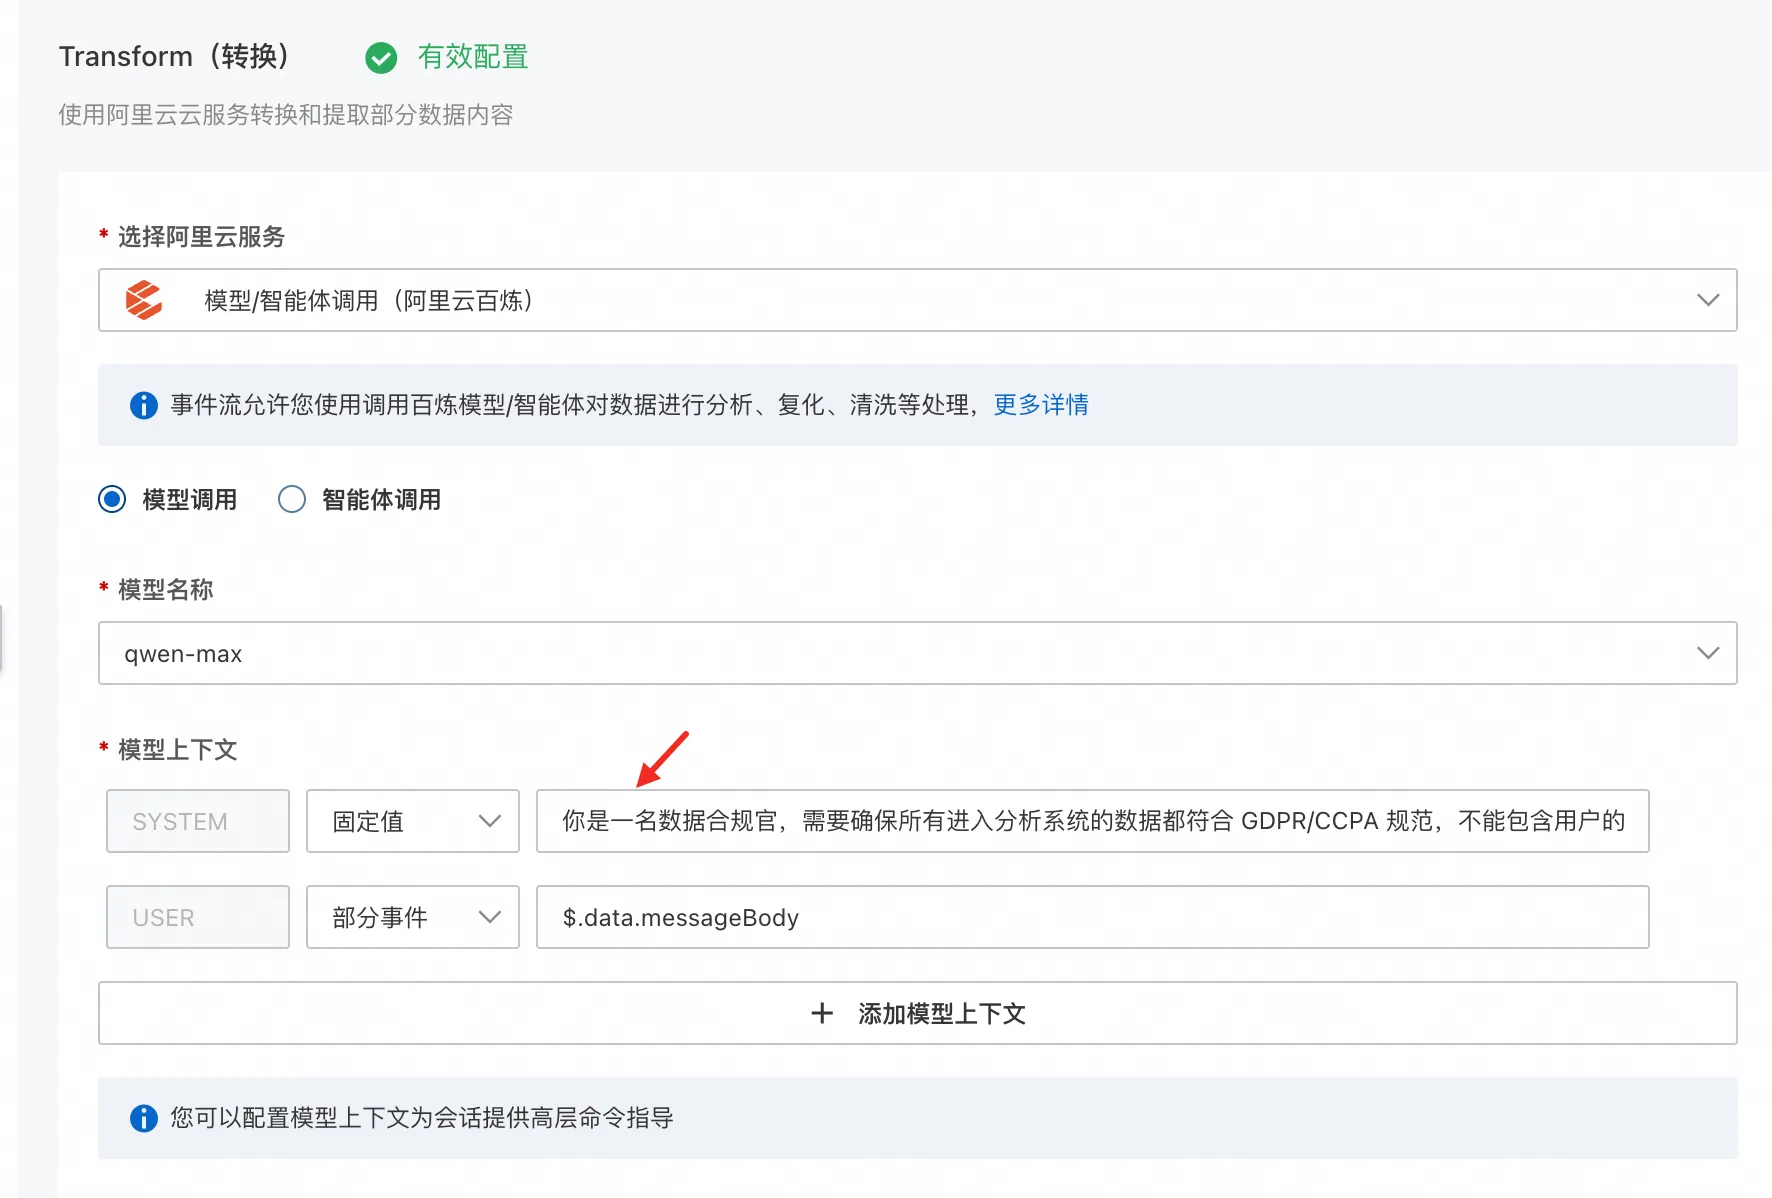Expand the qwen-max model name dropdown
This screenshot has width=1772, height=1198.
[918, 653]
